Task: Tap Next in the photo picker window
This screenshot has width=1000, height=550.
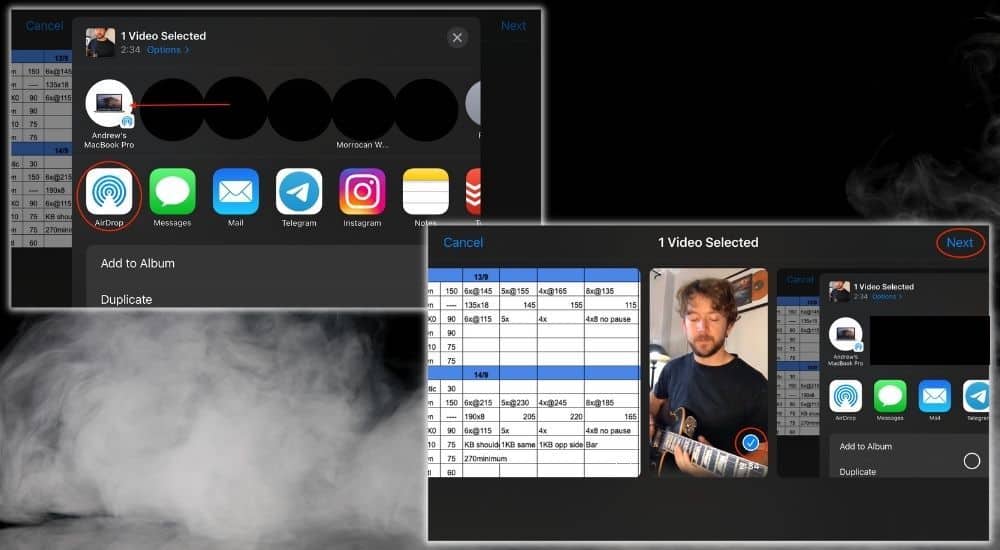Action: (959, 242)
